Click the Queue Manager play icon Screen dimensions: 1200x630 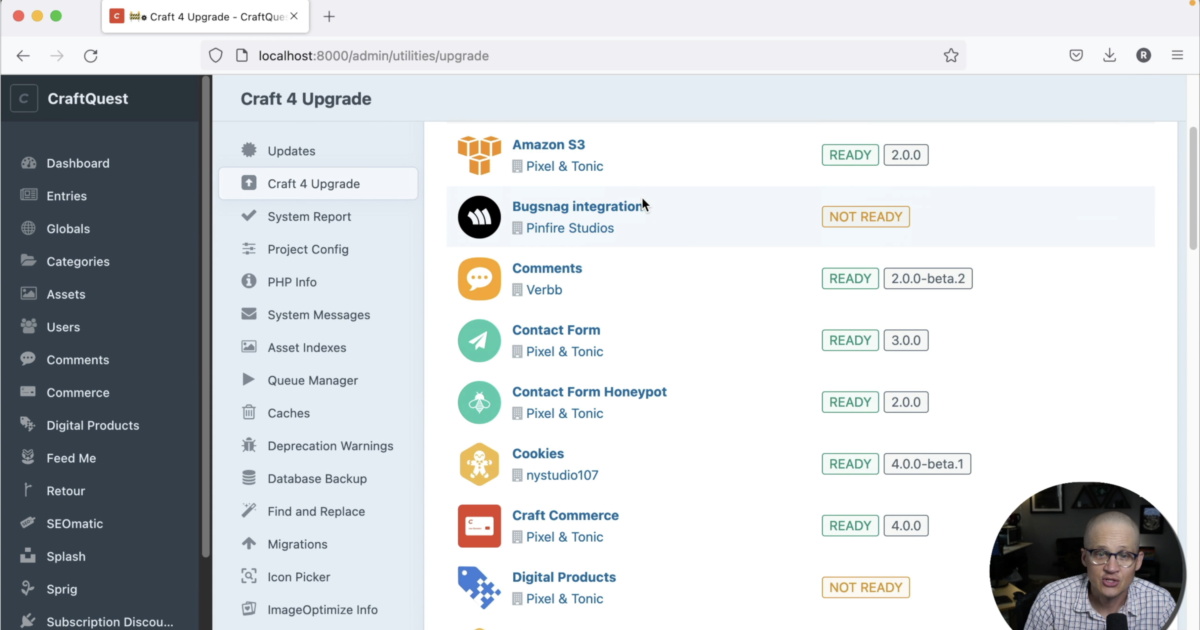pyautogui.click(x=249, y=380)
